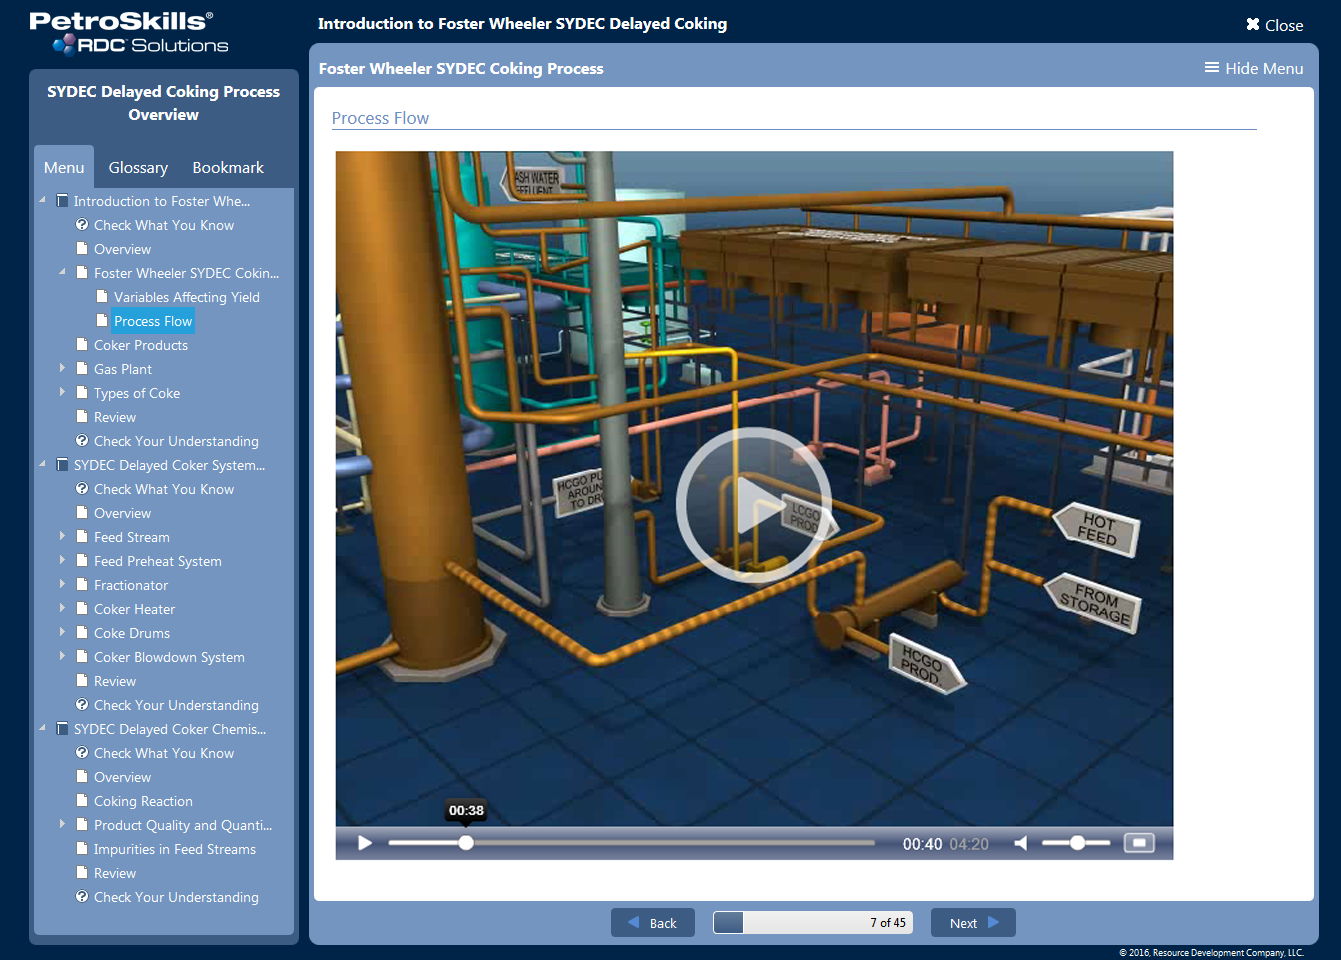Open Review under Coker System section
1341x960 pixels.
(115, 681)
